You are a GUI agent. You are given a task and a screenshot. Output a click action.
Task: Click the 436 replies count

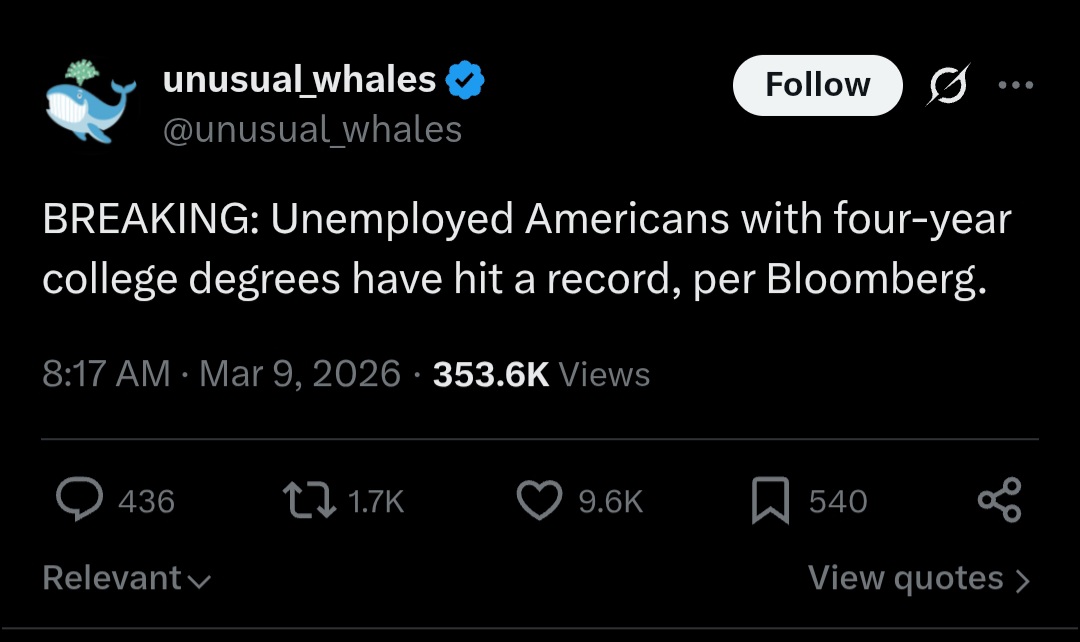(146, 501)
